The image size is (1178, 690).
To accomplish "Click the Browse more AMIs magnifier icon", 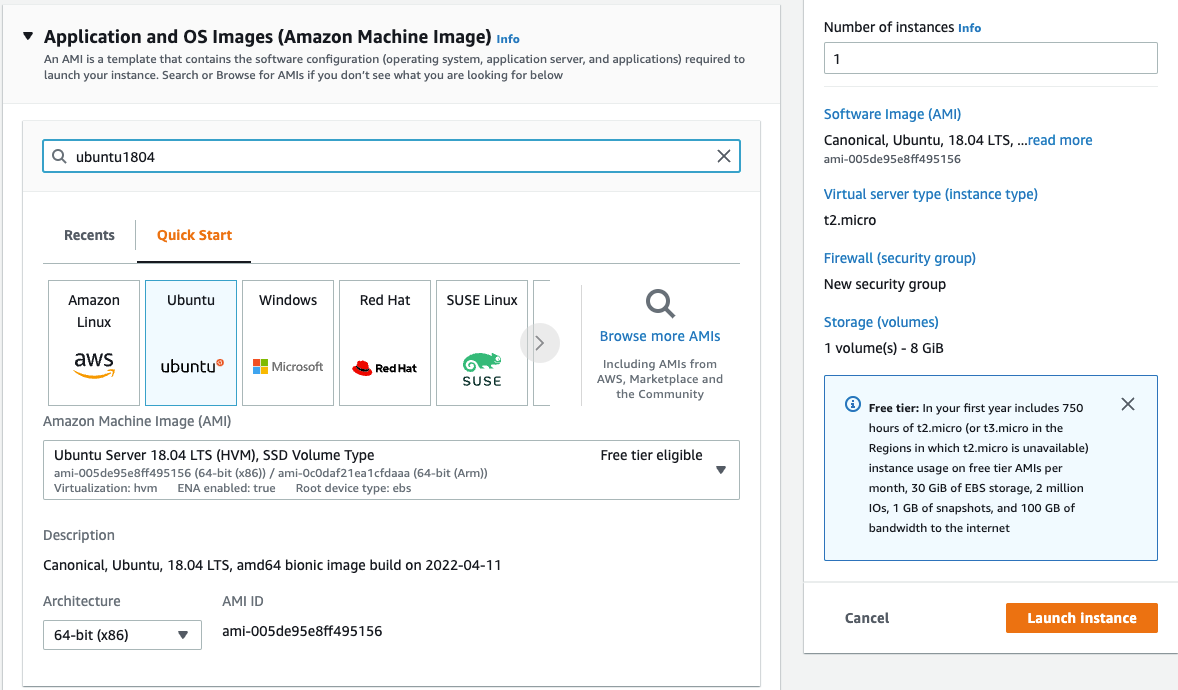I will 659,302.
